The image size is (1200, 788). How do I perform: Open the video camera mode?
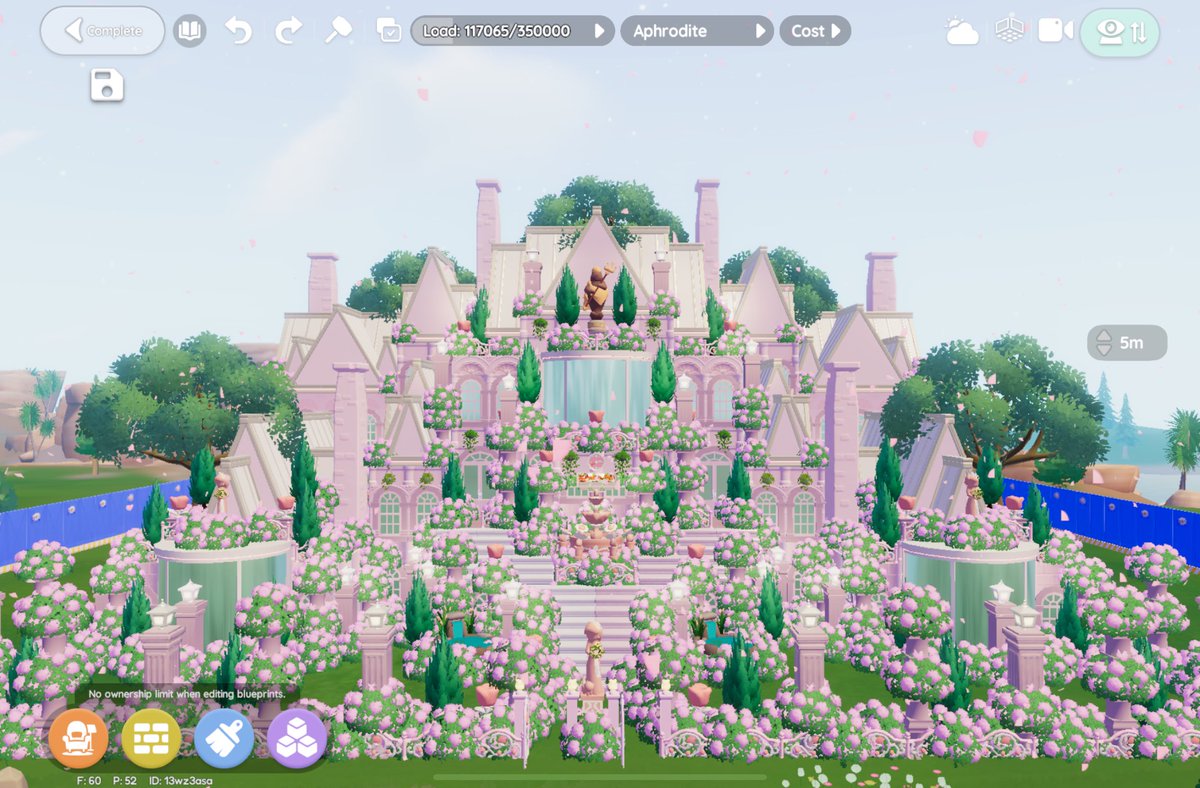coord(1055,31)
